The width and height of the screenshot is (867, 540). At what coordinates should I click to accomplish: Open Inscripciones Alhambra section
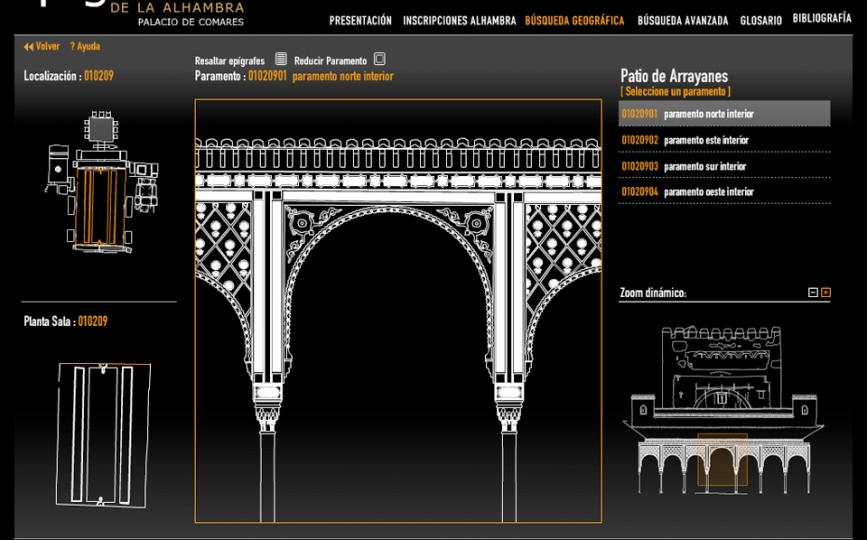tap(459, 21)
